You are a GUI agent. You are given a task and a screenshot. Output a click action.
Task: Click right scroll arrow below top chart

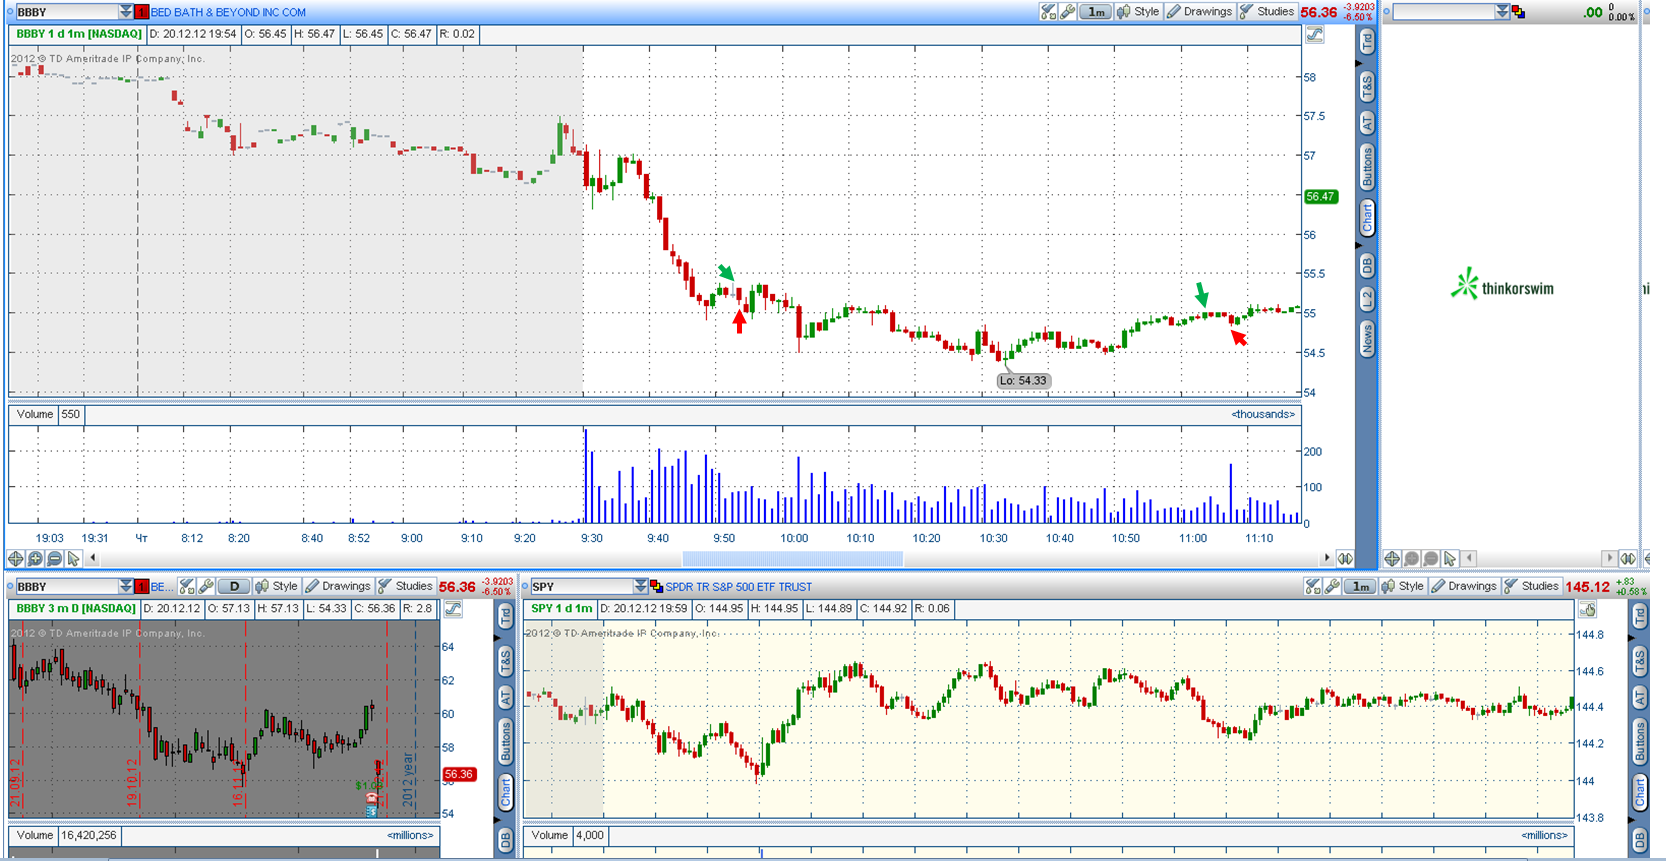[x=1327, y=558]
